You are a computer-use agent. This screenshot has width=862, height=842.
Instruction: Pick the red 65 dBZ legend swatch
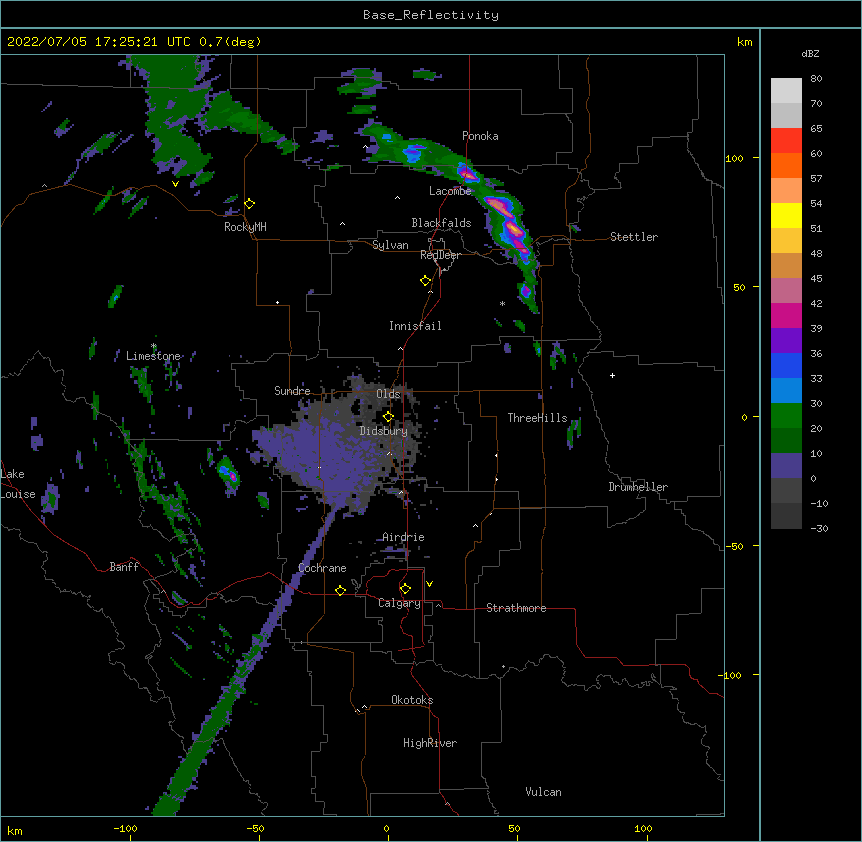[x=786, y=140]
